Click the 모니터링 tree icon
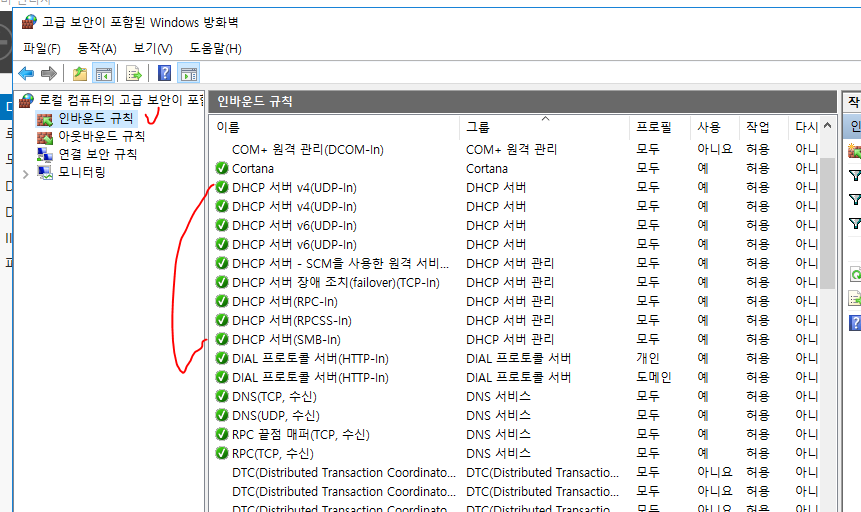861x512 pixels. click(44, 172)
